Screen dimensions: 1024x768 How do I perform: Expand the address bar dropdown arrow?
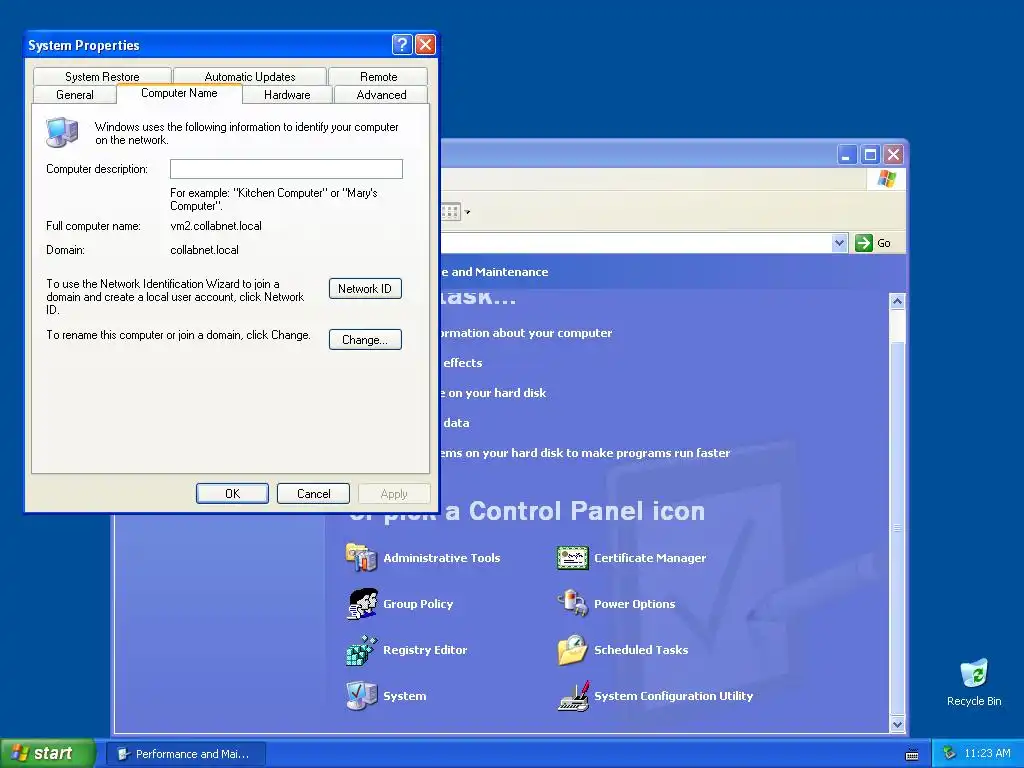pos(840,243)
